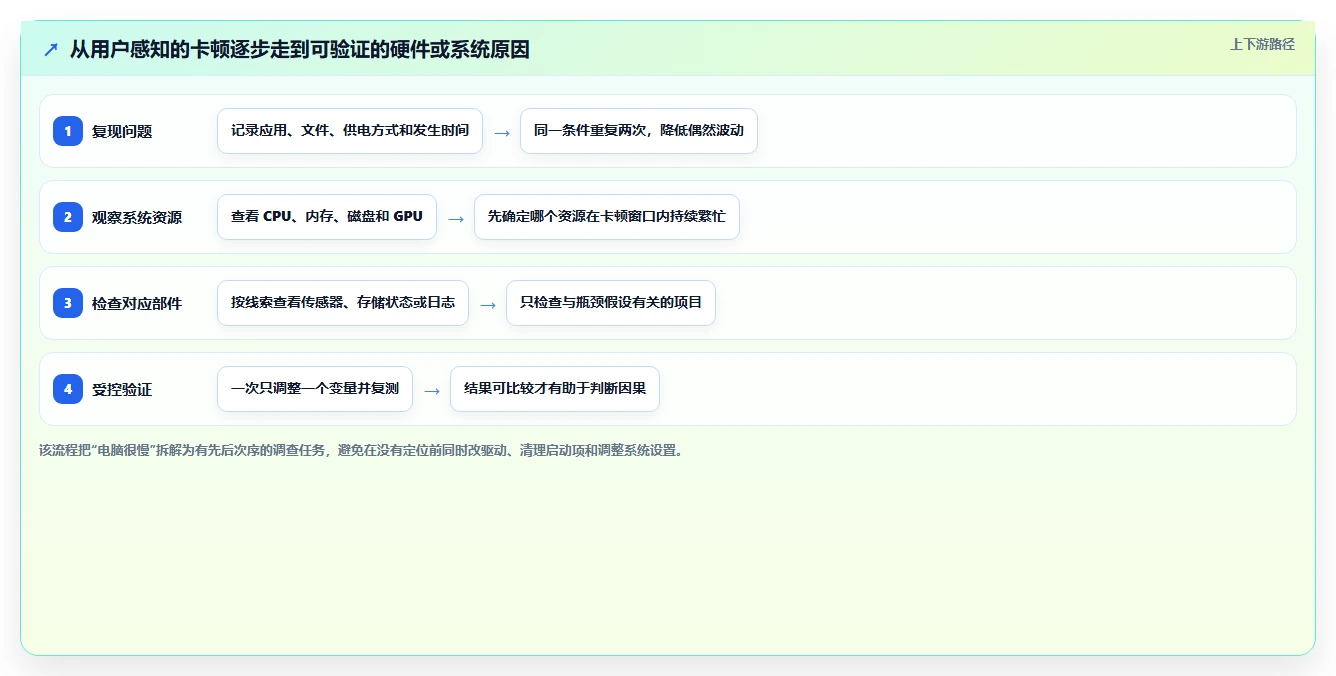Click the 复现问题 step label

pyautogui.click(x=122, y=131)
